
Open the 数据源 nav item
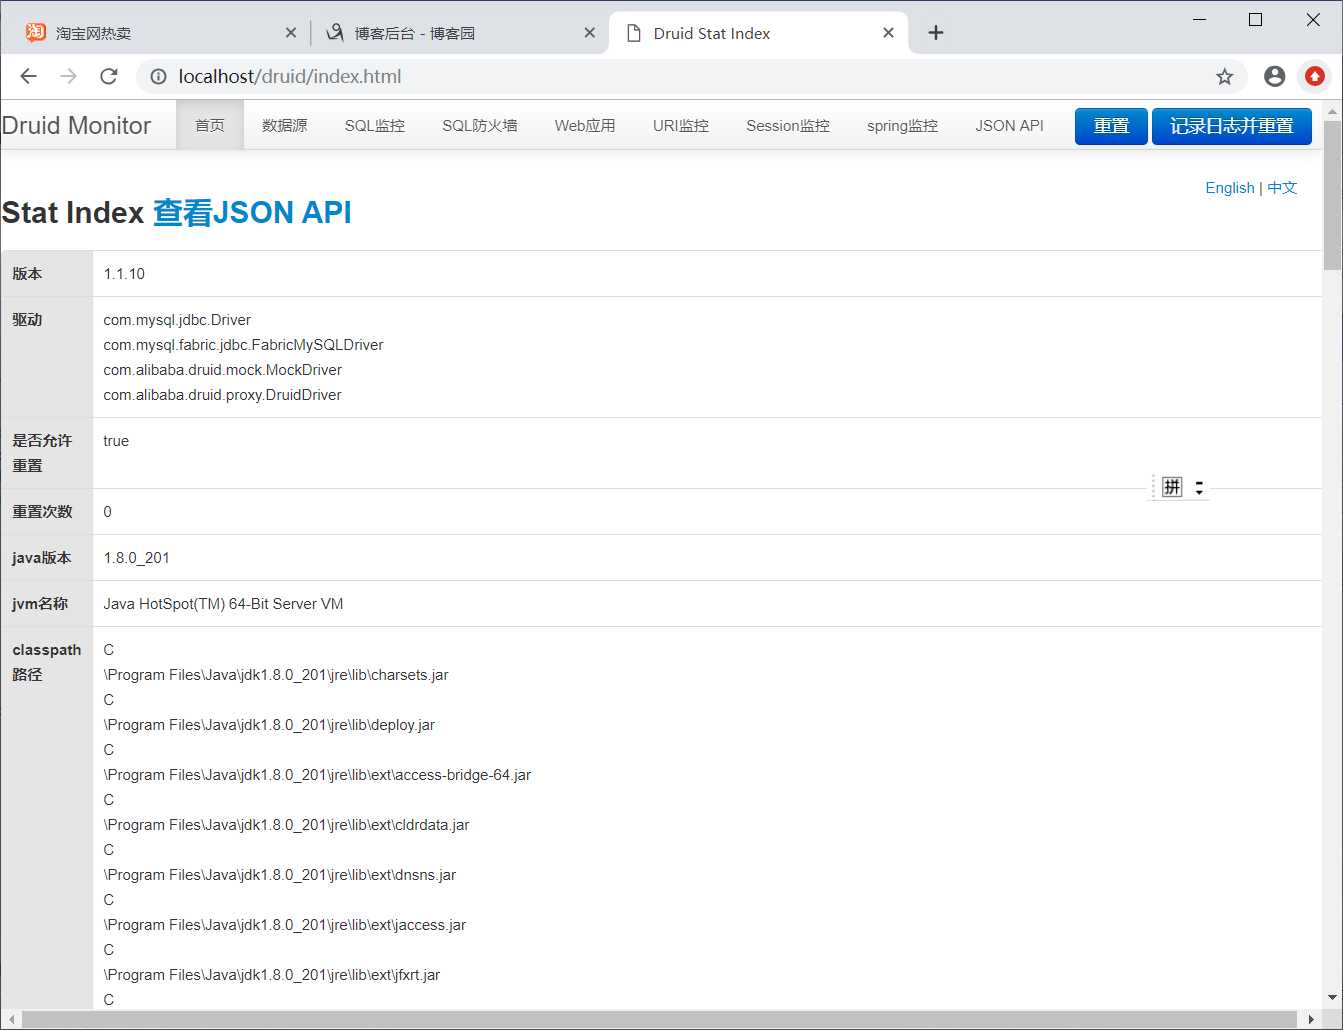tap(285, 125)
